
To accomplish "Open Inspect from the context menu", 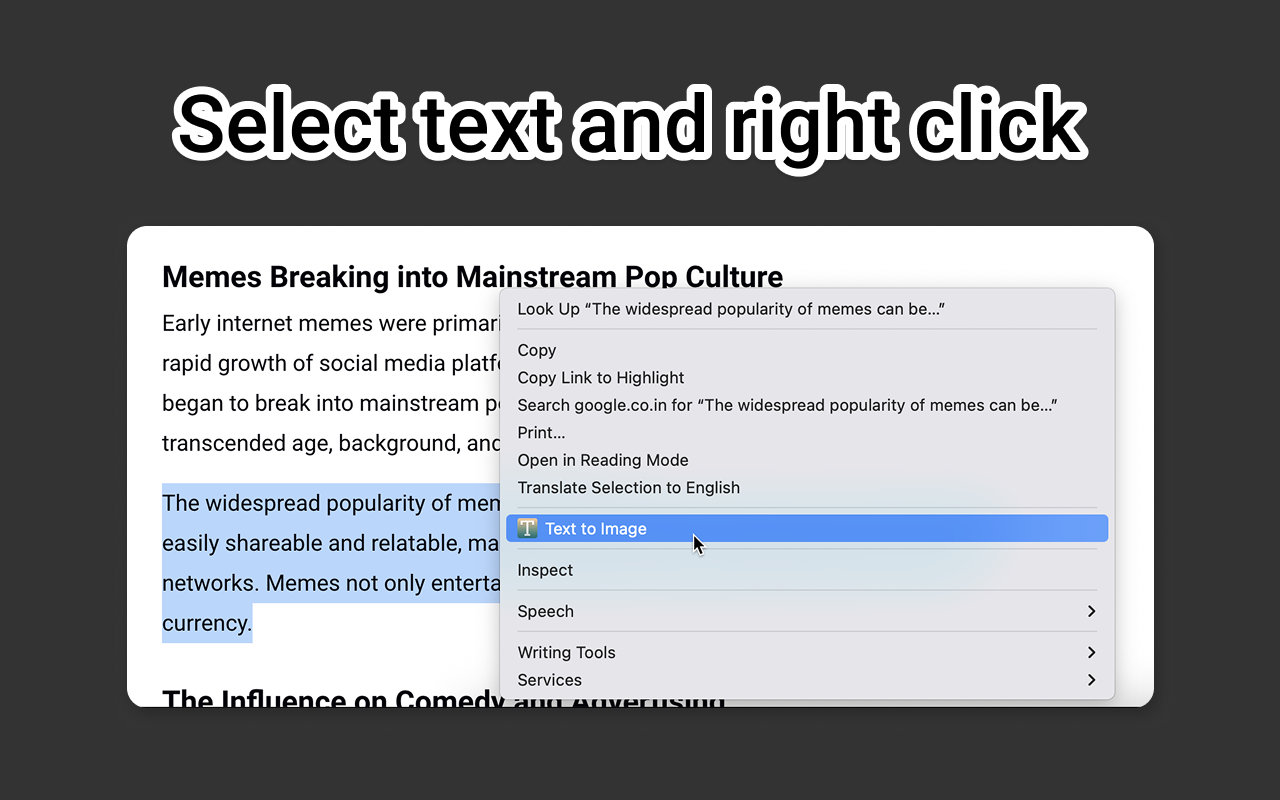I will 545,570.
